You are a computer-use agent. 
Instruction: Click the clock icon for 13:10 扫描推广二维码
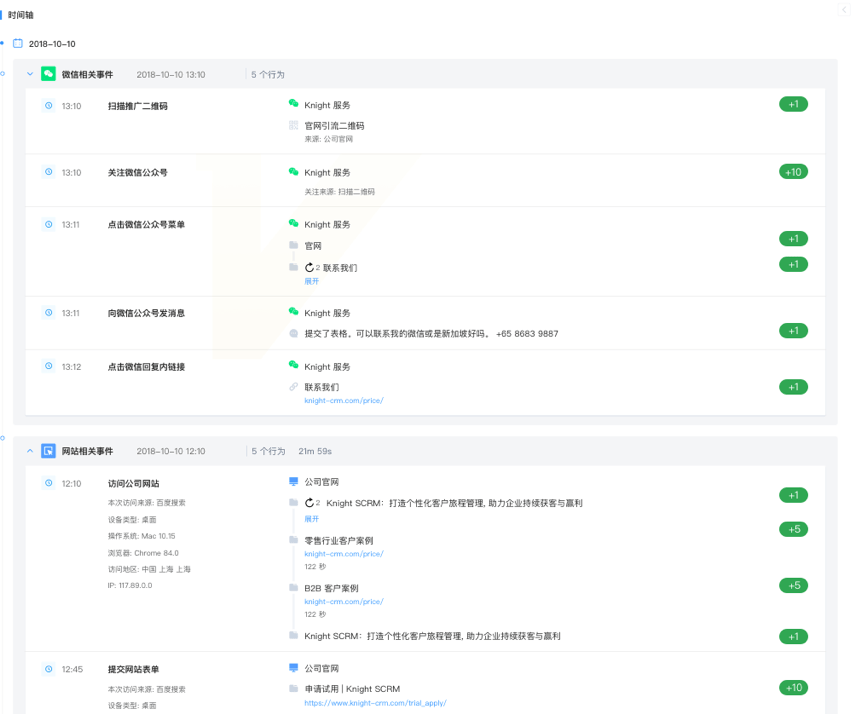[49, 106]
